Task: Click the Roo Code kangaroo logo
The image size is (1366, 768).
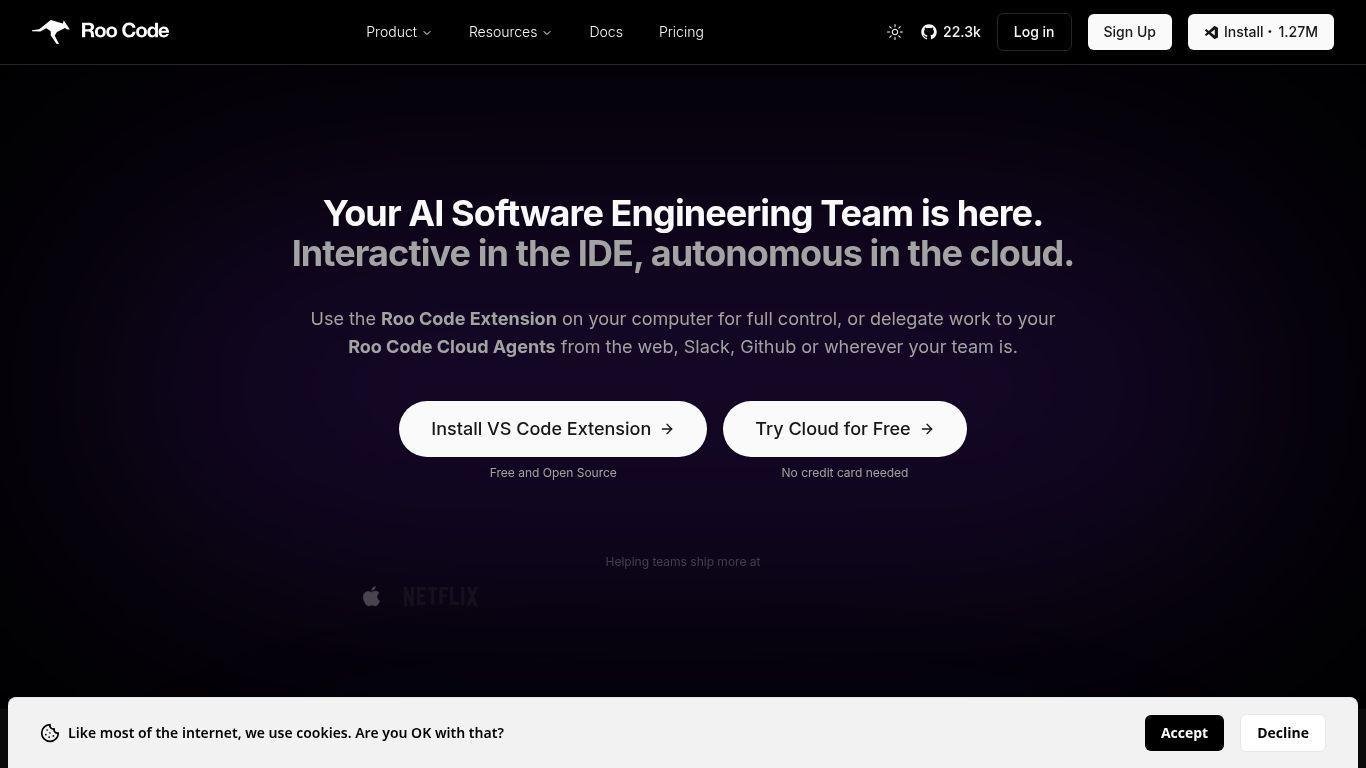Action: (x=51, y=32)
